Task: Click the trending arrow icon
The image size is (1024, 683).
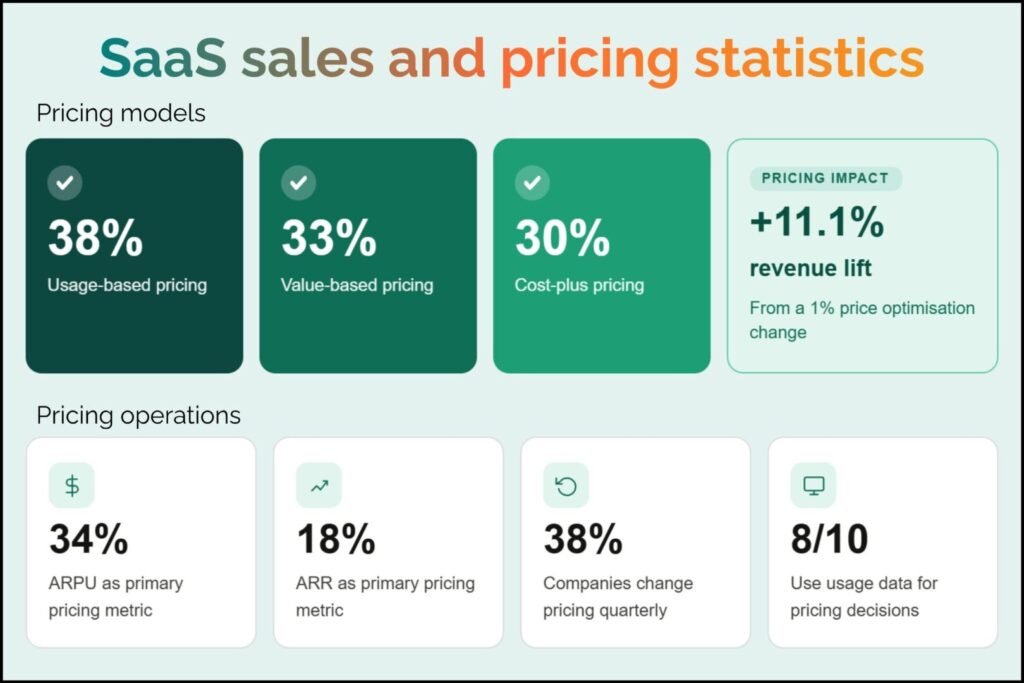Action: click(319, 486)
